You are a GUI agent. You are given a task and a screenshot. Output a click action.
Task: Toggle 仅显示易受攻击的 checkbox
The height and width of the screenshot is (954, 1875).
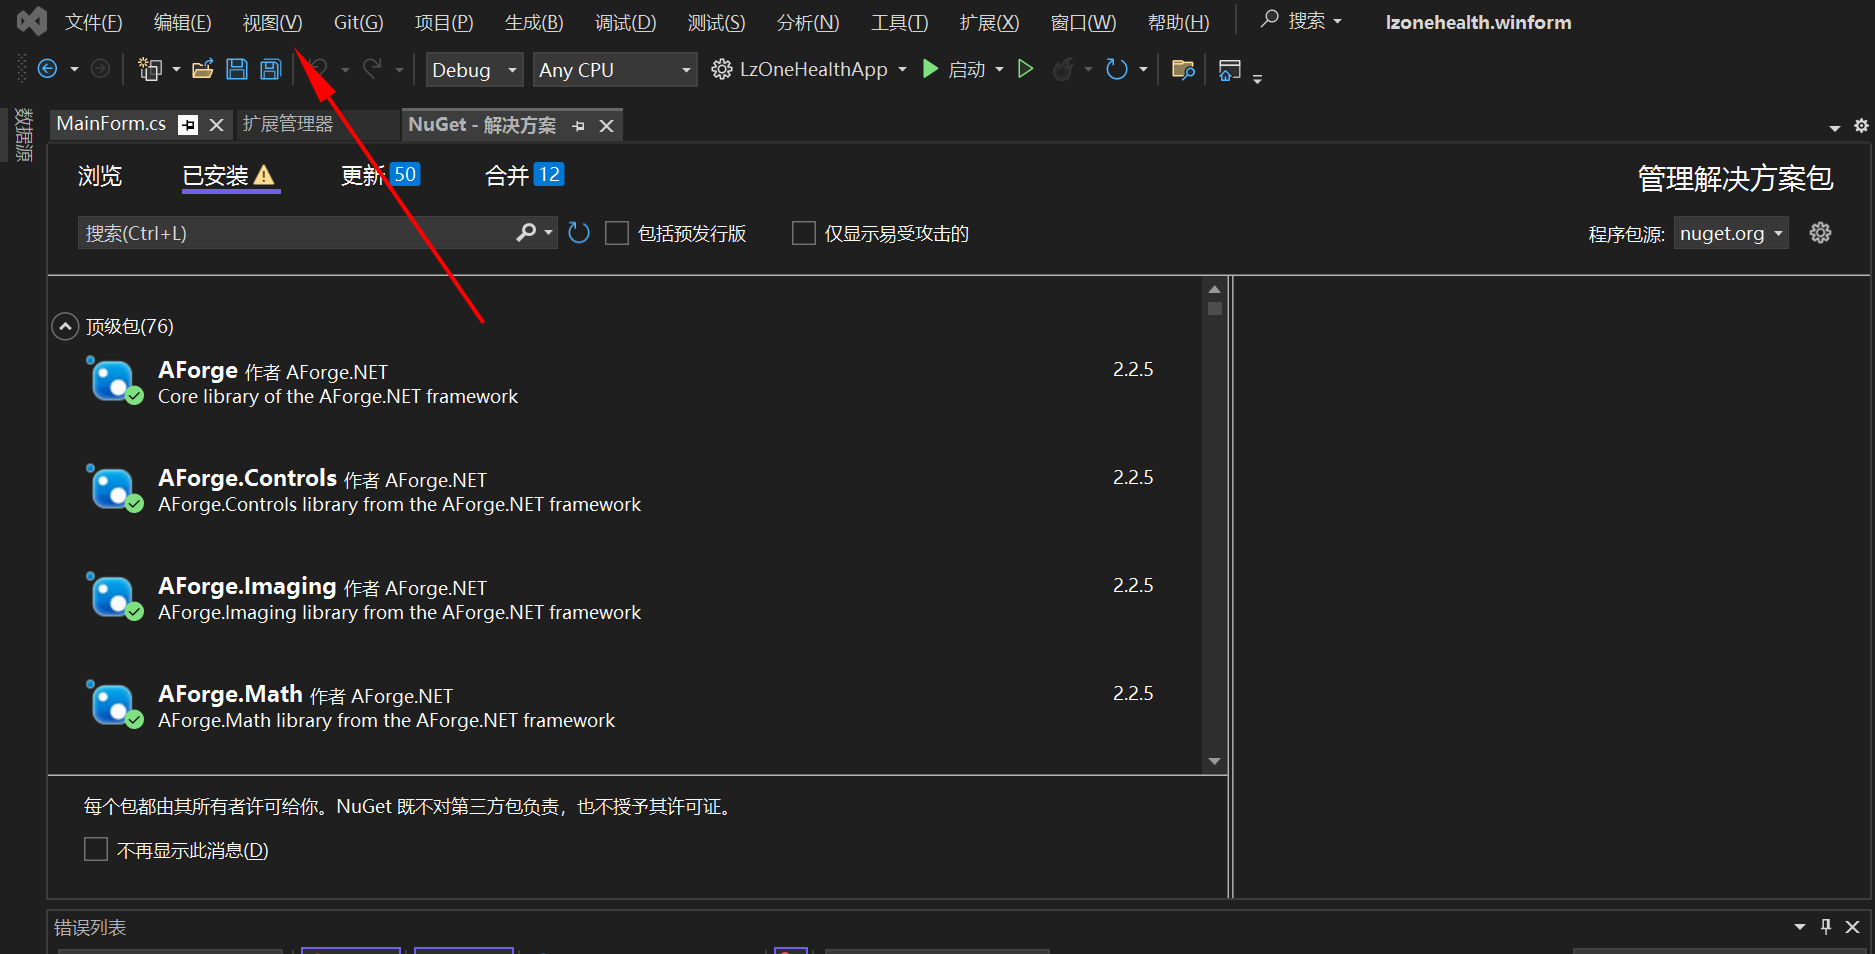point(804,233)
